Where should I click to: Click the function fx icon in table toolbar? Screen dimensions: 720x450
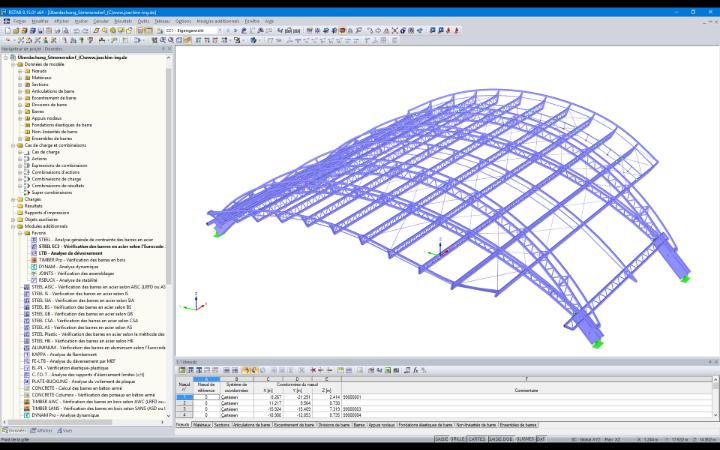(415, 370)
